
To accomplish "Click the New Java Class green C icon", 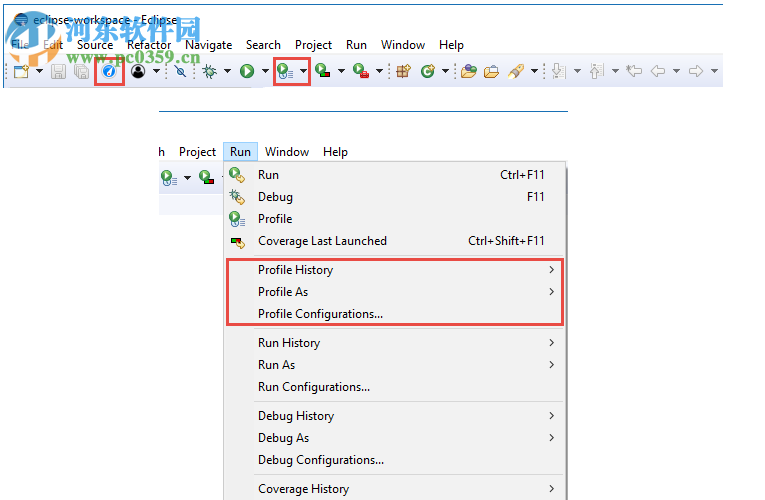I will pos(428,72).
